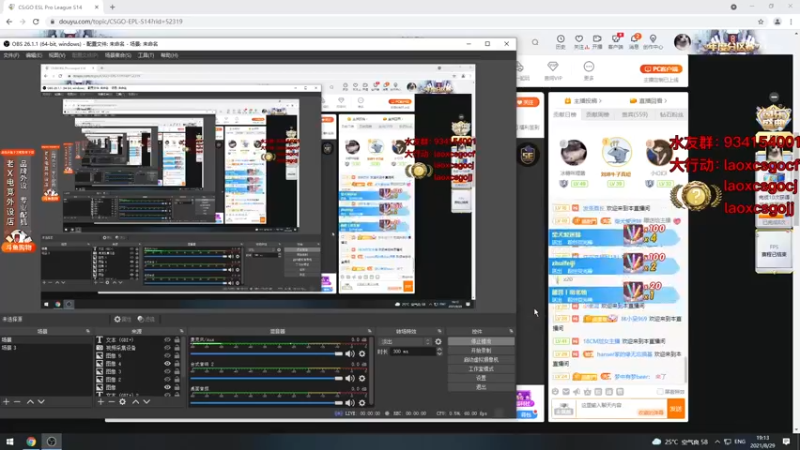Add a new source with the plus icon
Screen dimensions: 800x450
click(x=101, y=402)
